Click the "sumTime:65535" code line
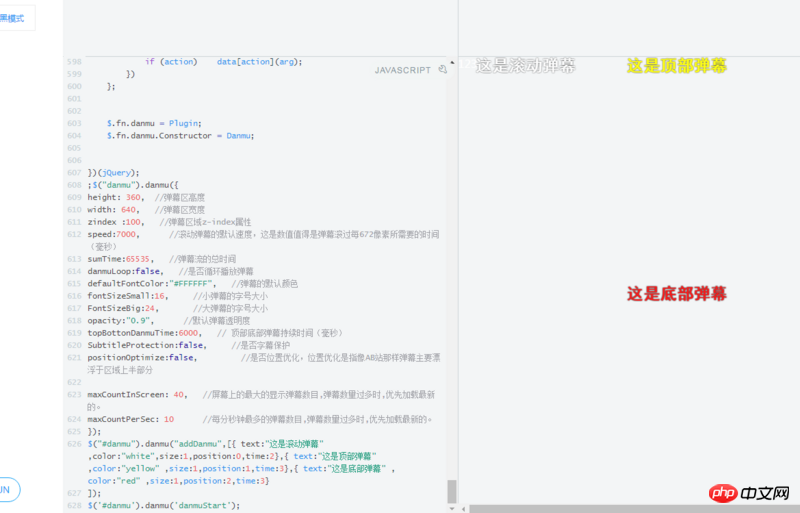The height and width of the screenshot is (513, 800). [162, 259]
